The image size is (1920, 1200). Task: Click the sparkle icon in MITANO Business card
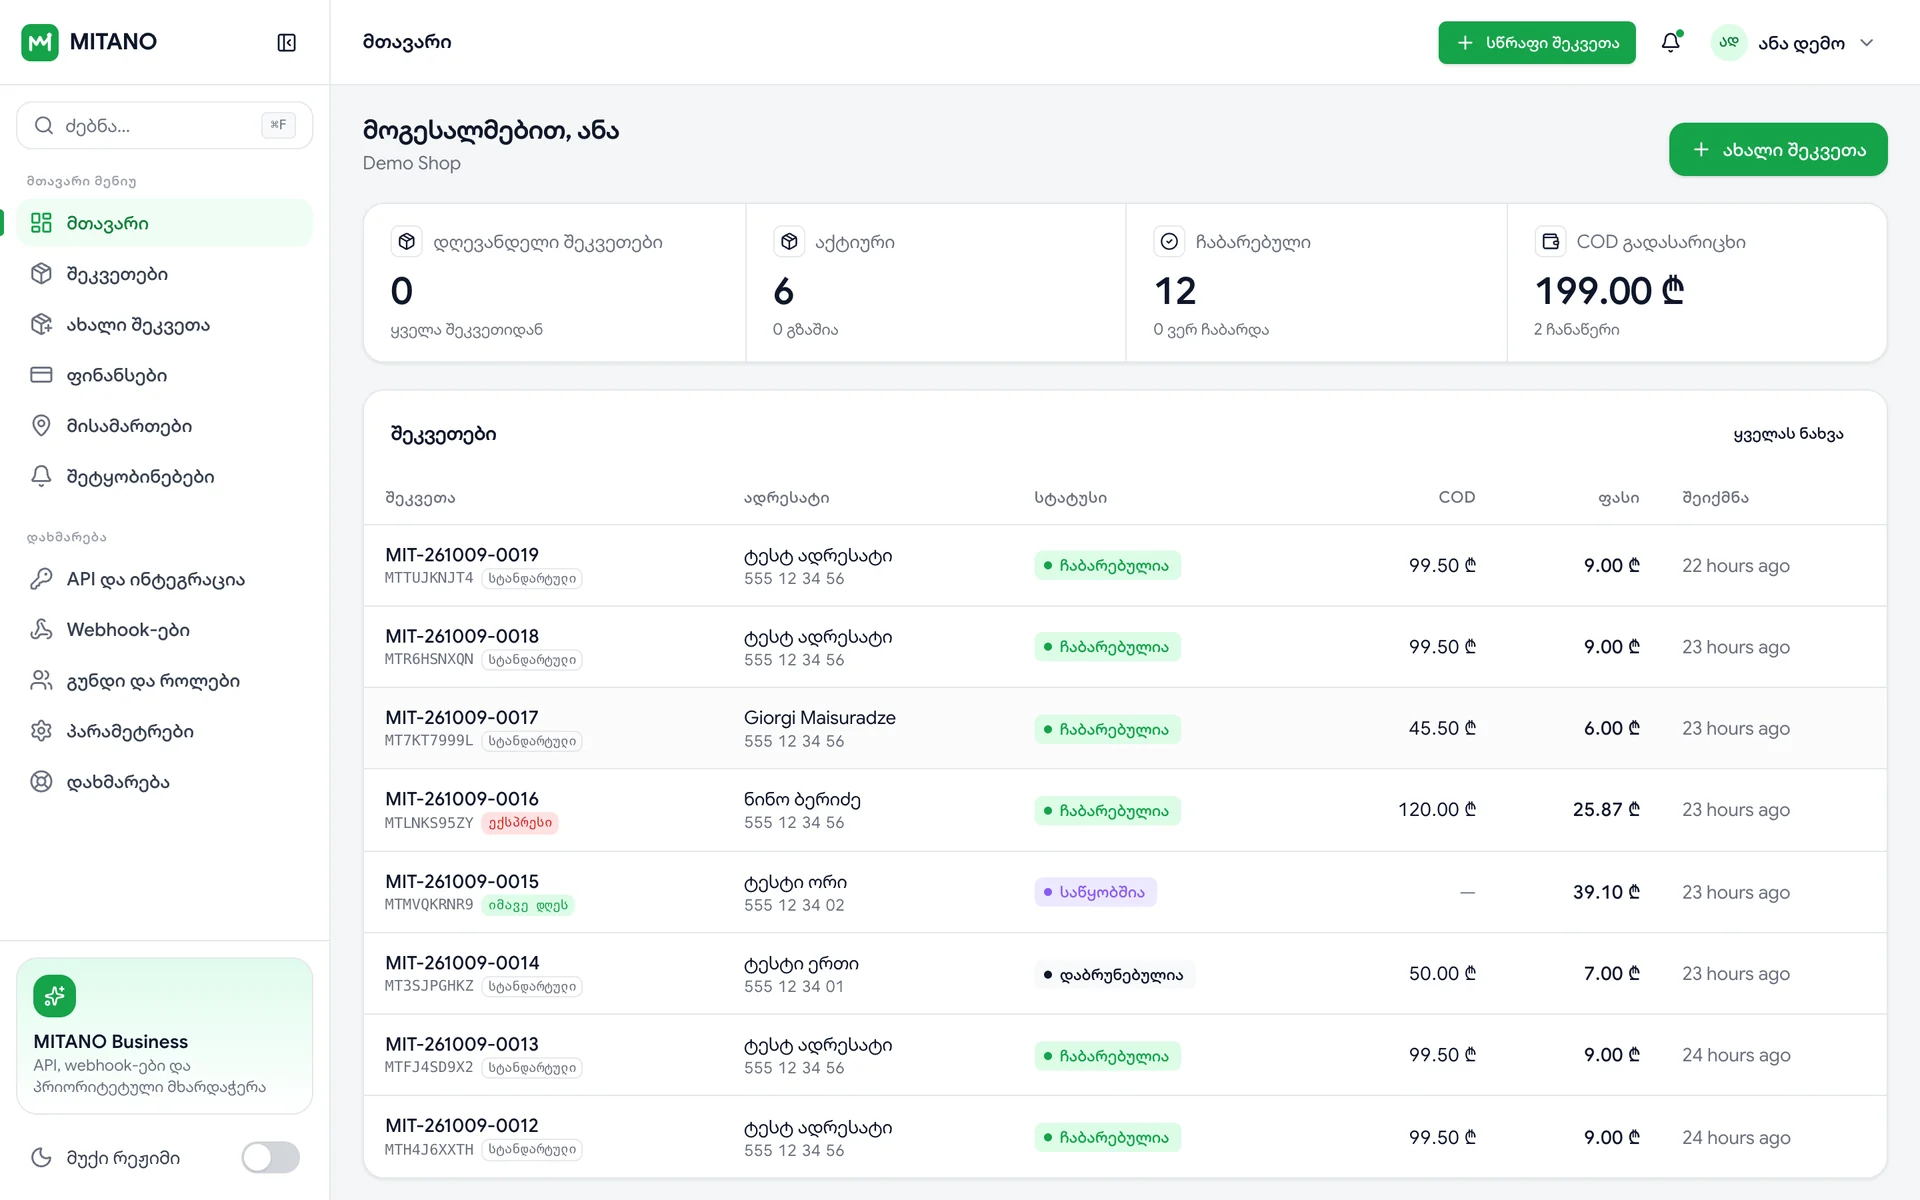pos(55,996)
